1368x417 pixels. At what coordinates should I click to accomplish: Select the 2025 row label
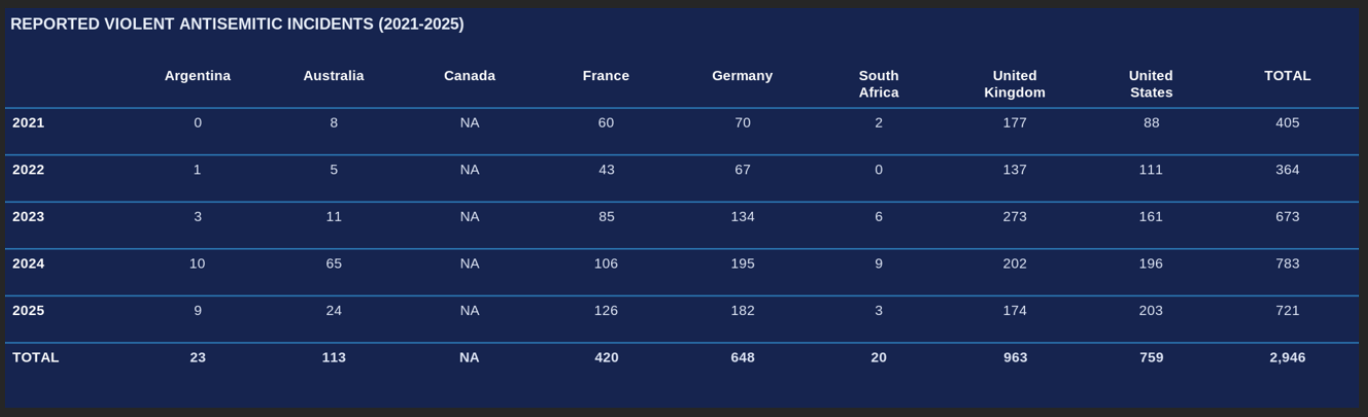click(28, 311)
